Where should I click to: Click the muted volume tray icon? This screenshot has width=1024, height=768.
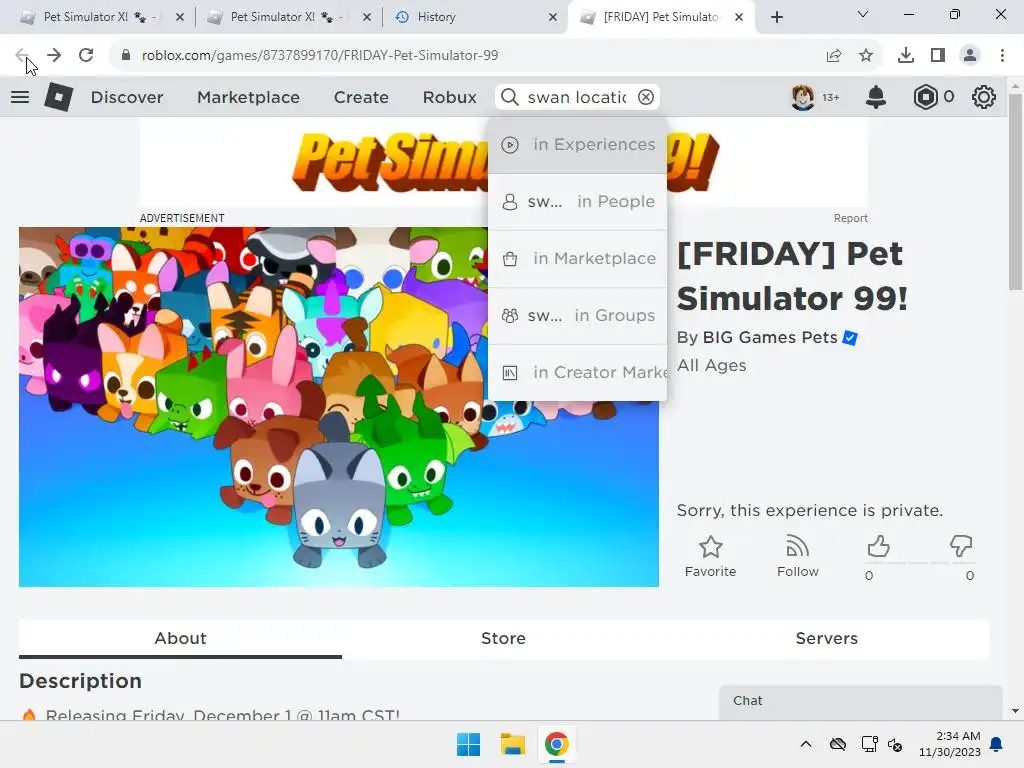pos(895,744)
